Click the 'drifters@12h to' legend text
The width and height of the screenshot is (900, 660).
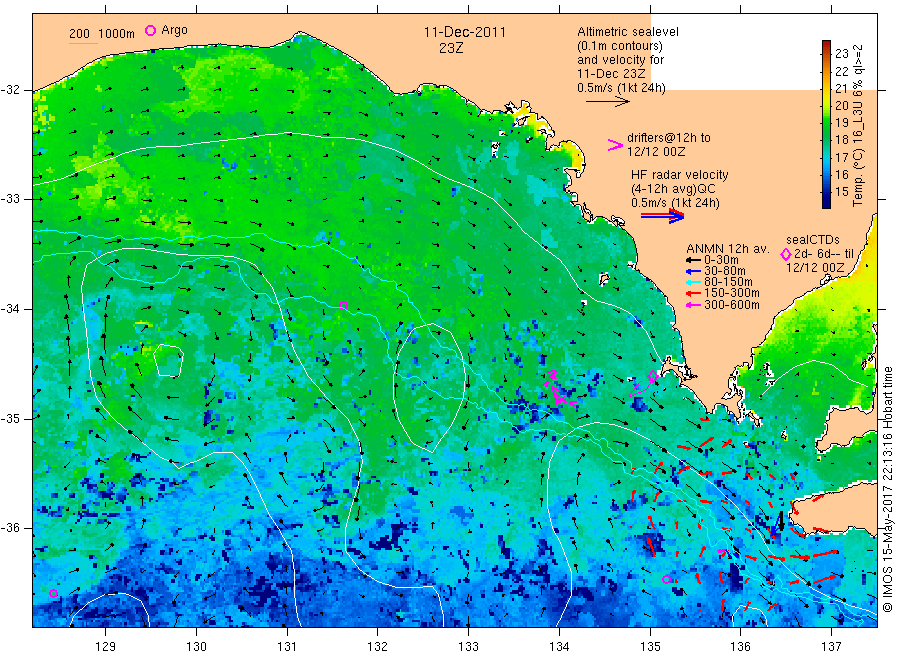click(x=669, y=138)
